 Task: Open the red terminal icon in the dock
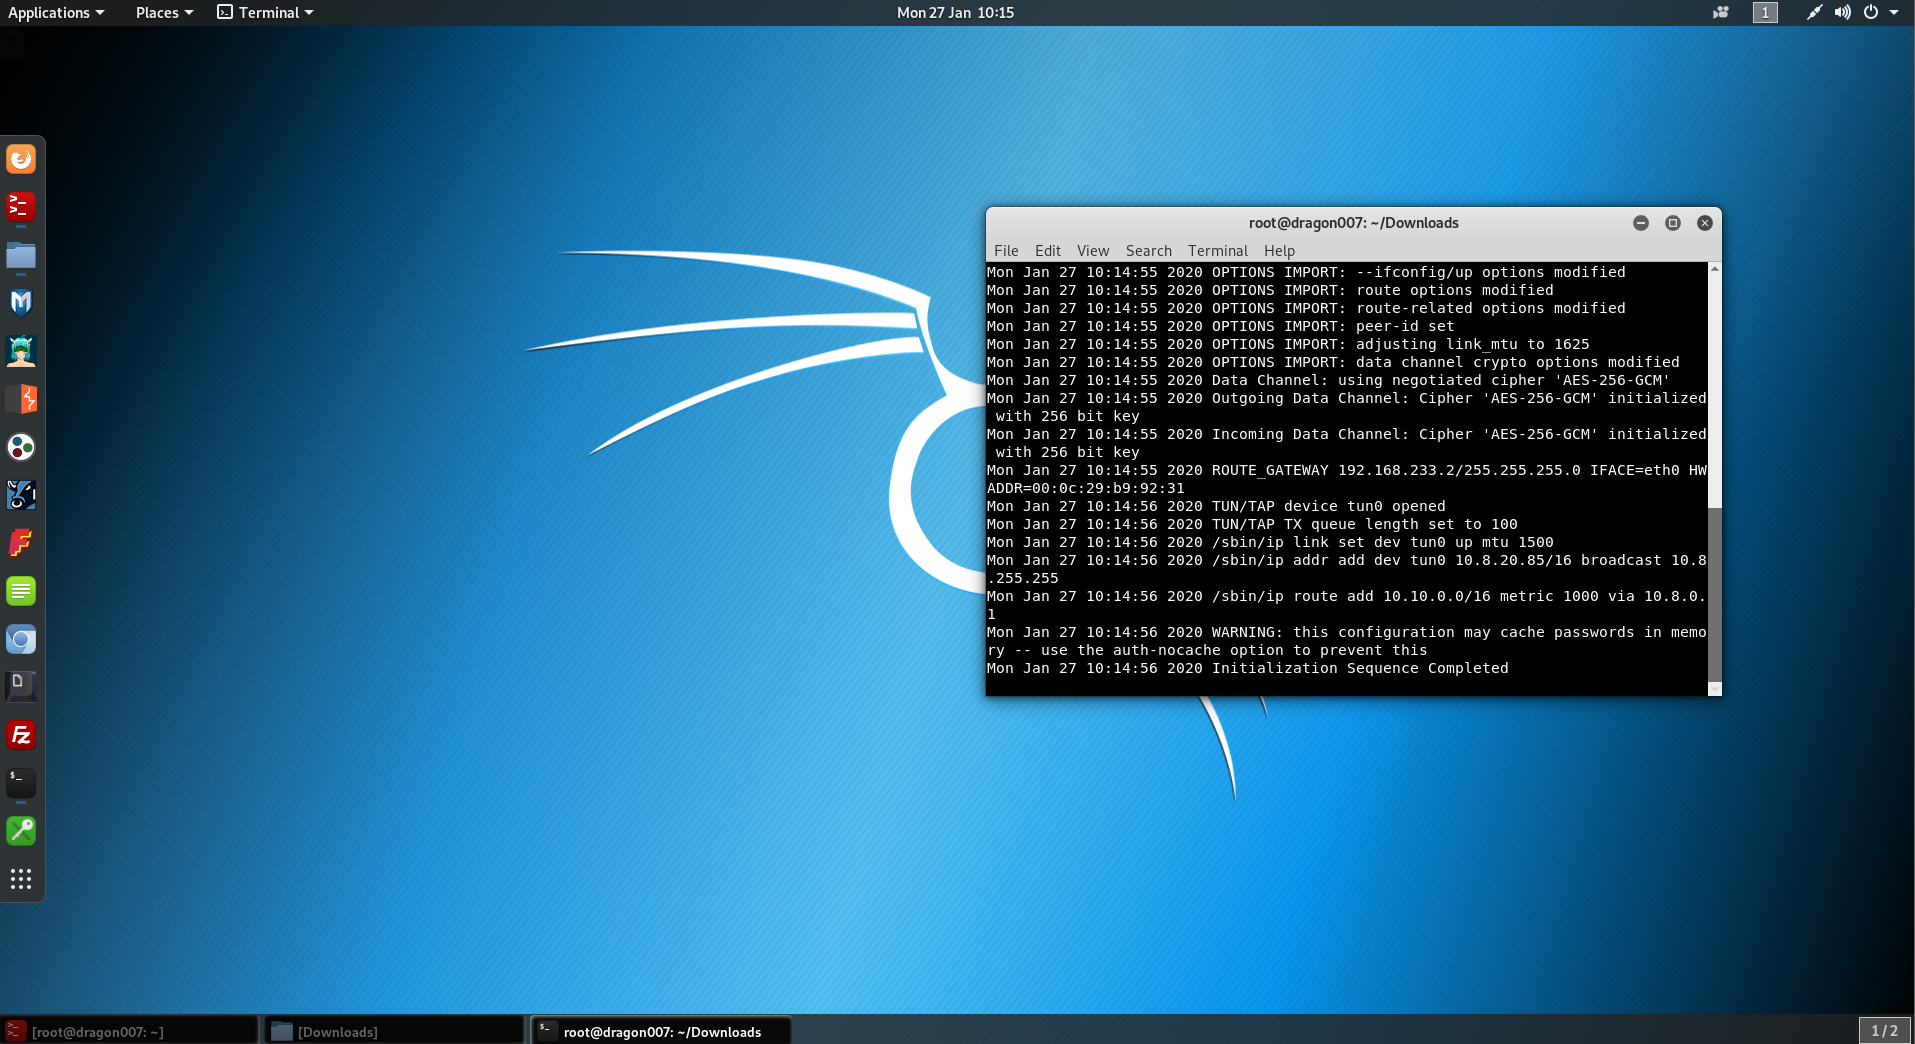pyautogui.click(x=21, y=207)
